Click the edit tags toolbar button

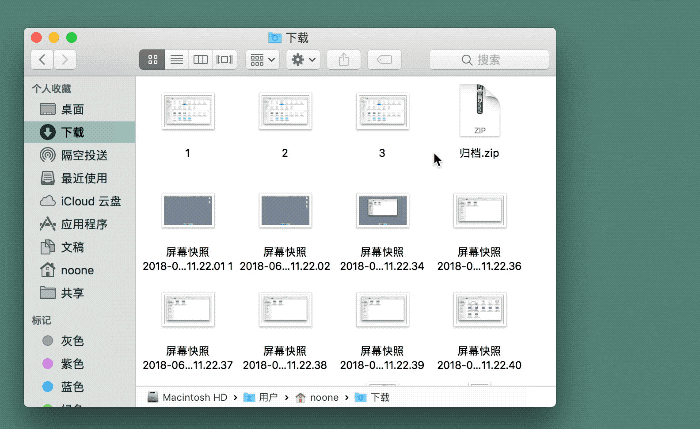[385, 60]
